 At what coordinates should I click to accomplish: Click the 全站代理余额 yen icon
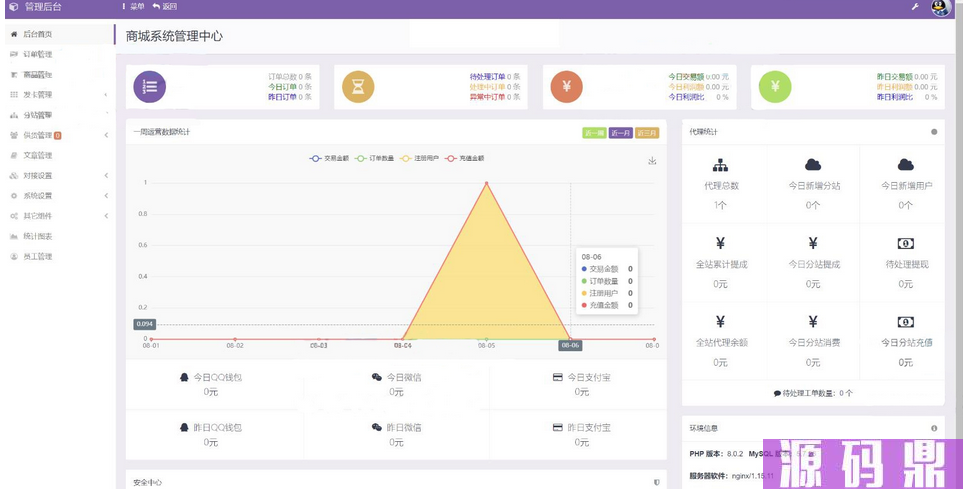tap(720, 322)
